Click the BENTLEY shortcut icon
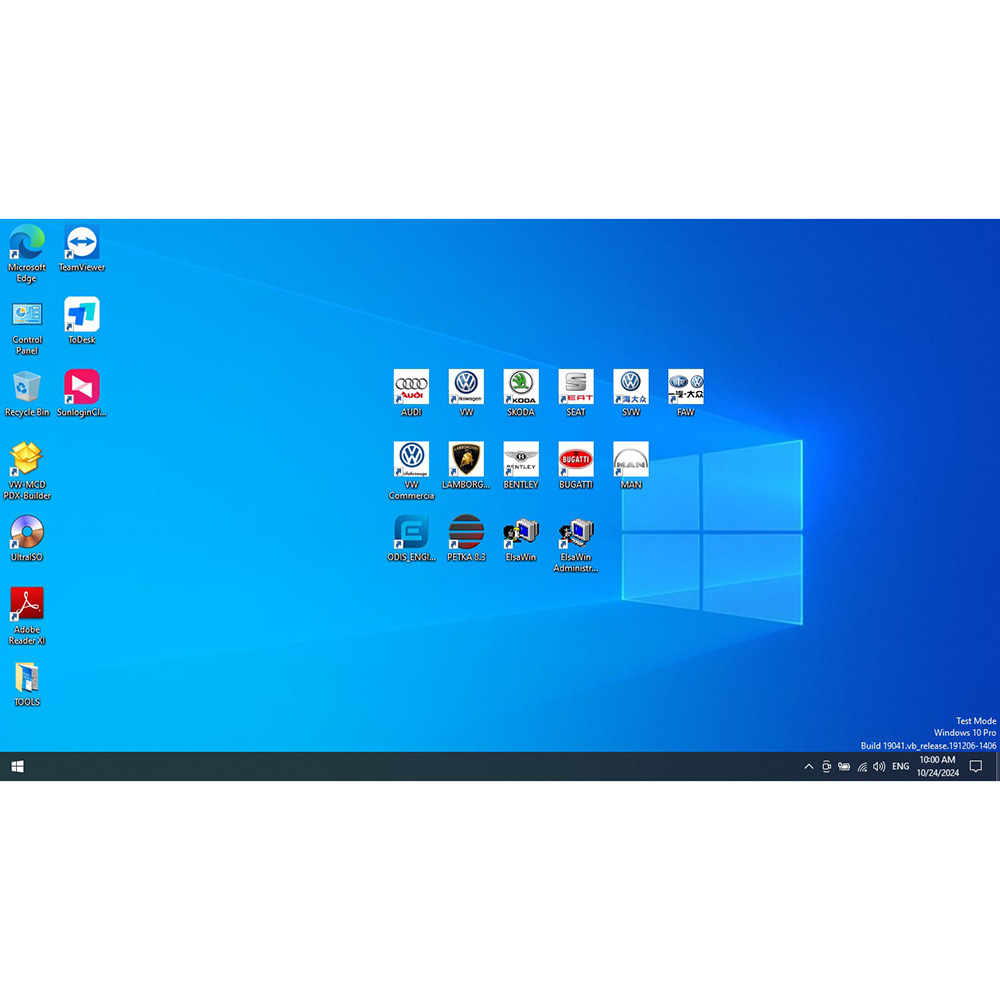Image resolution: width=1000 pixels, height=1000 pixels. click(x=521, y=466)
